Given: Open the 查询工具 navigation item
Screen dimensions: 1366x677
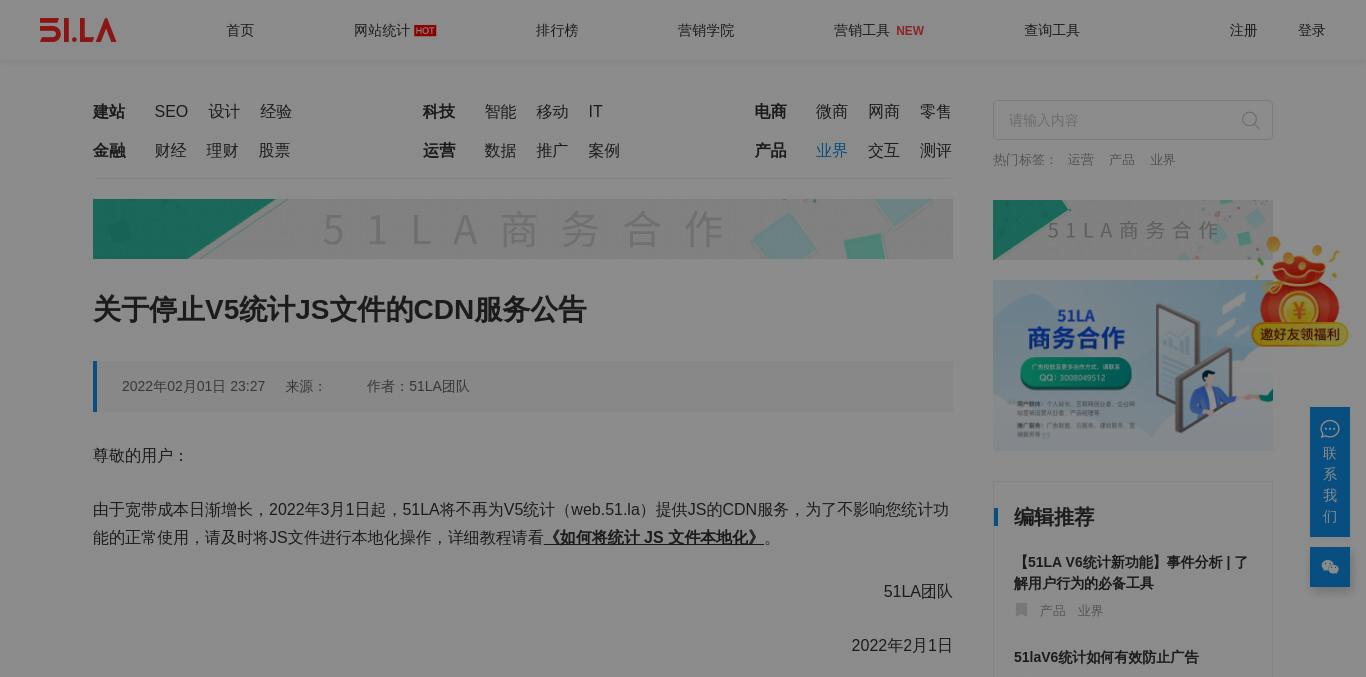Looking at the screenshot, I should [1052, 30].
